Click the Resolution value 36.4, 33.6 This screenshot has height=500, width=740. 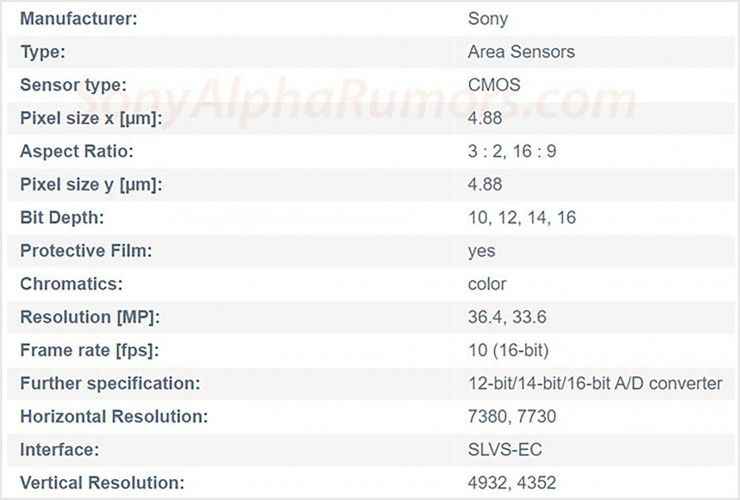(x=507, y=317)
